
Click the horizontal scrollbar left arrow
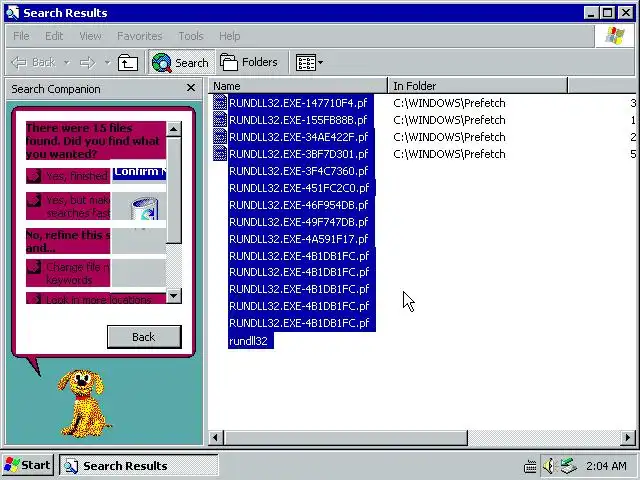coord(215,438)
